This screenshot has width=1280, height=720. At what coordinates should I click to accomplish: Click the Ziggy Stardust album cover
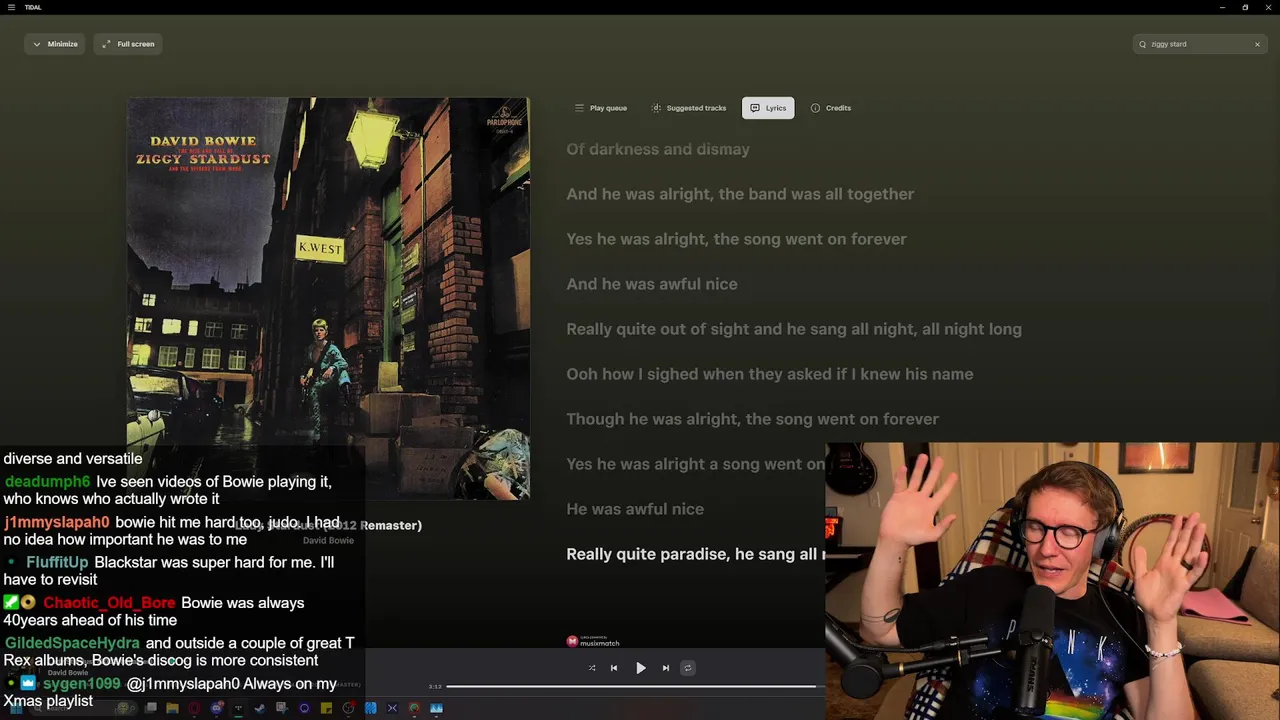coord(328,298)
